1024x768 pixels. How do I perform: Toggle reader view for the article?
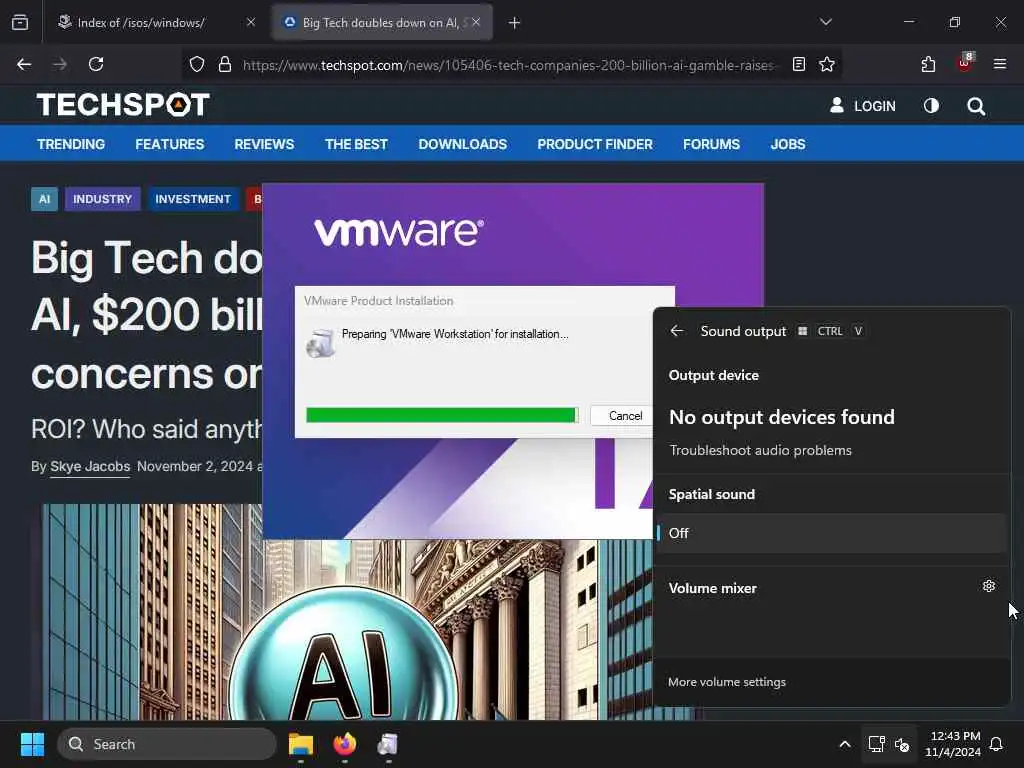click(799, 64)
